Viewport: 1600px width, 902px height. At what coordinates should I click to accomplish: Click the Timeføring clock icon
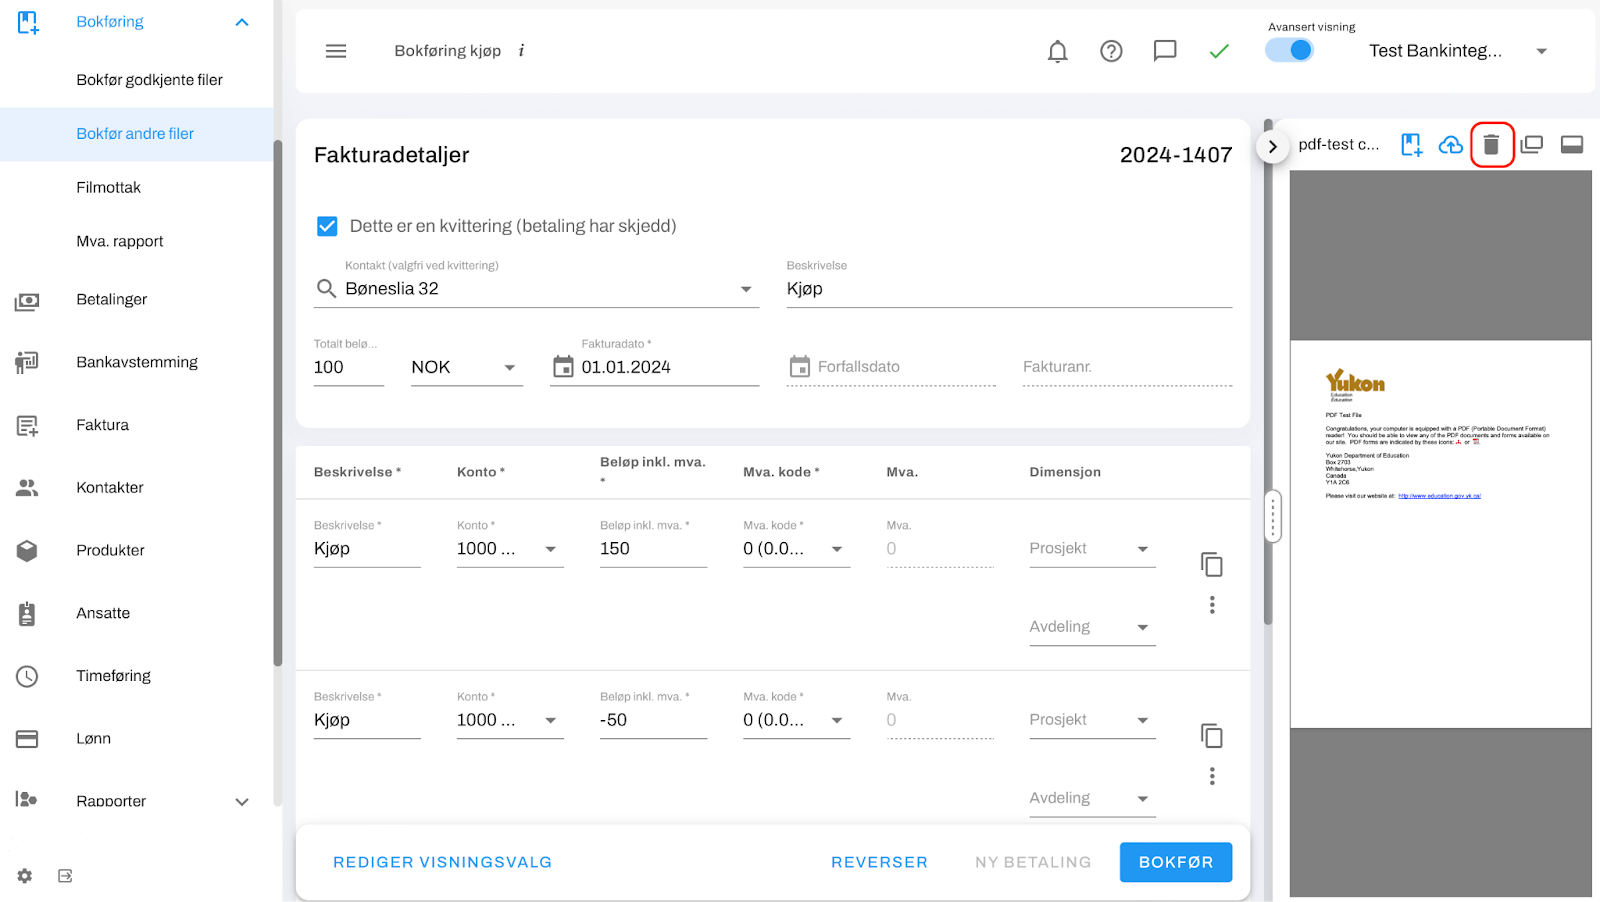tap(27, 677)
